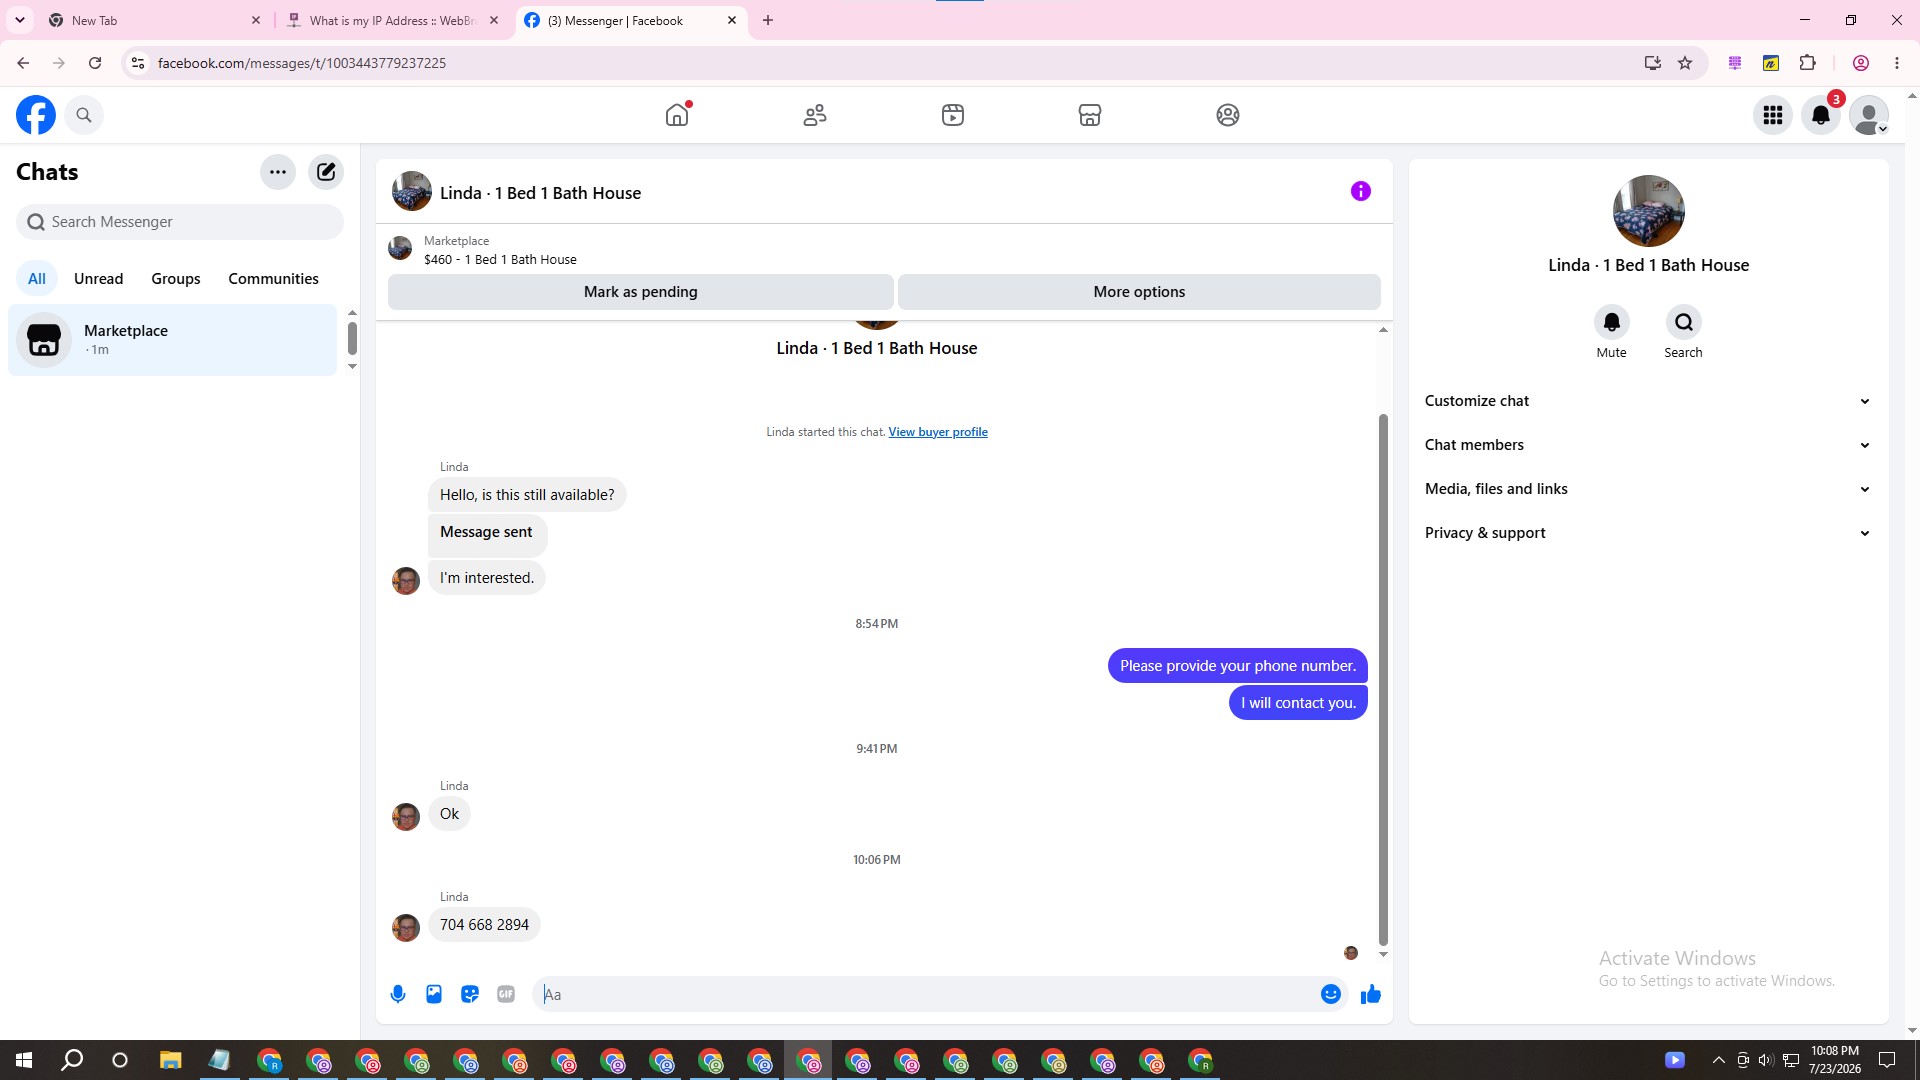Start a new message with compose icon
The image size is (1920, 1080).
tap(326, 172)
